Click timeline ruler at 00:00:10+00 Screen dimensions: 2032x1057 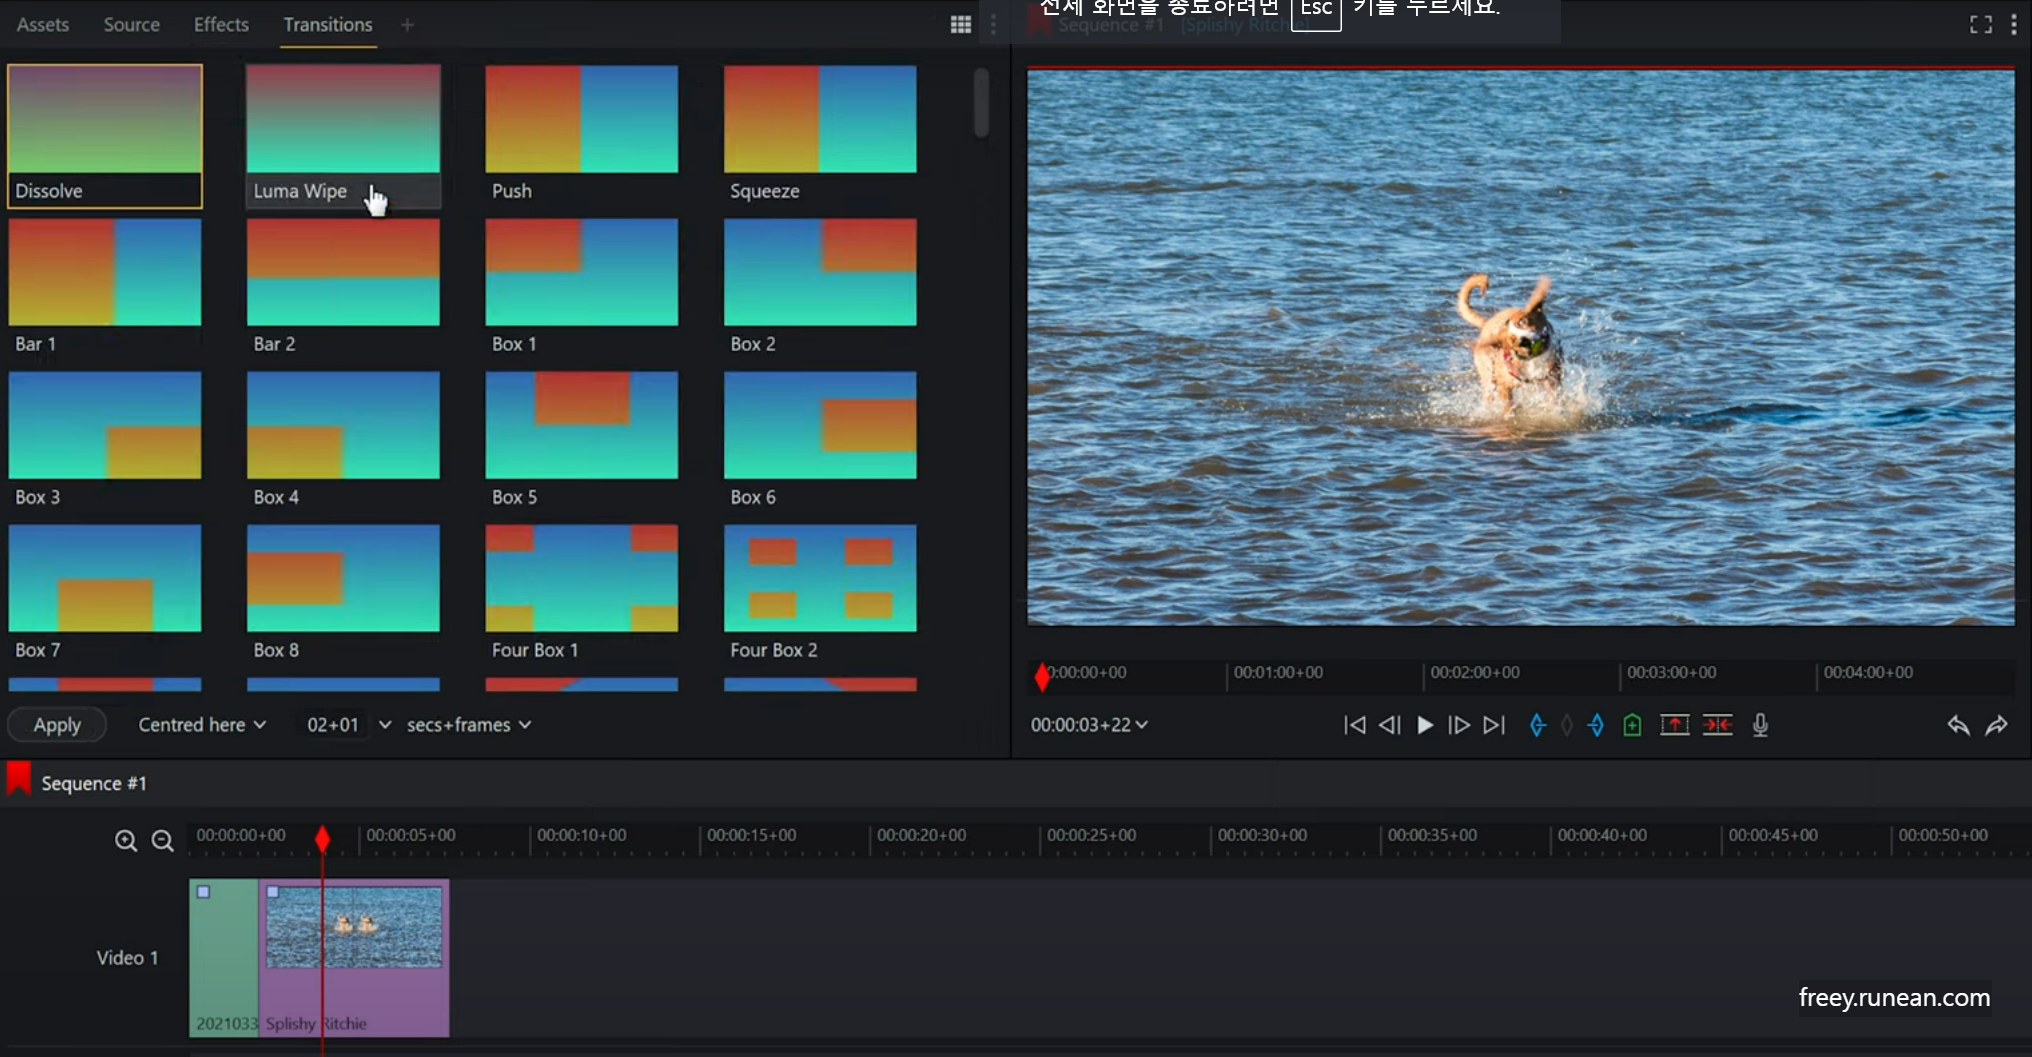(x=581, y=835)
